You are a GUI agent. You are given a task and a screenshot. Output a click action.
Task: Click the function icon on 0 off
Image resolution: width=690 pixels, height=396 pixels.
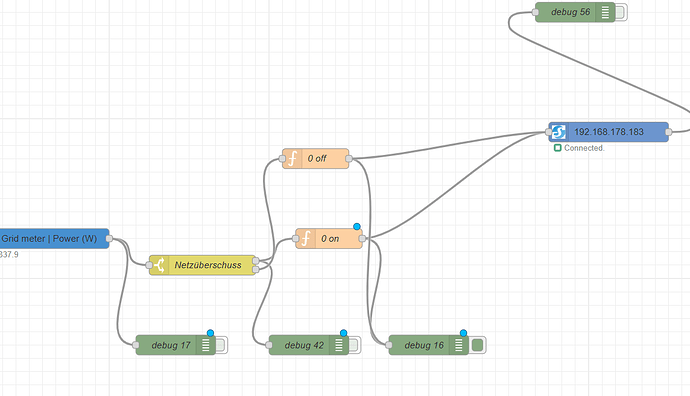[x=292, y=158]
